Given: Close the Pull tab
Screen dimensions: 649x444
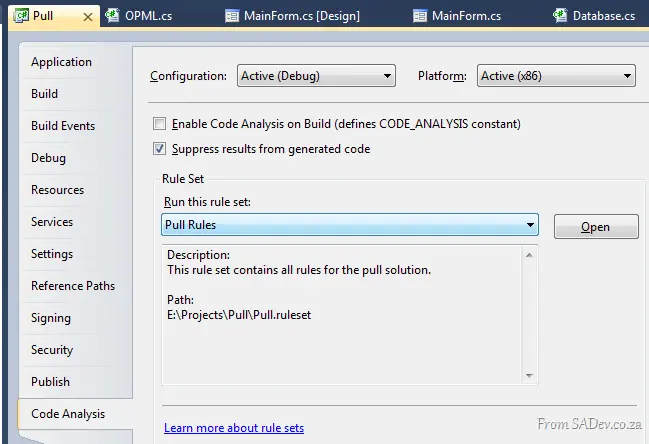Looking at the screenshot, I should click(x=88, y=17).
